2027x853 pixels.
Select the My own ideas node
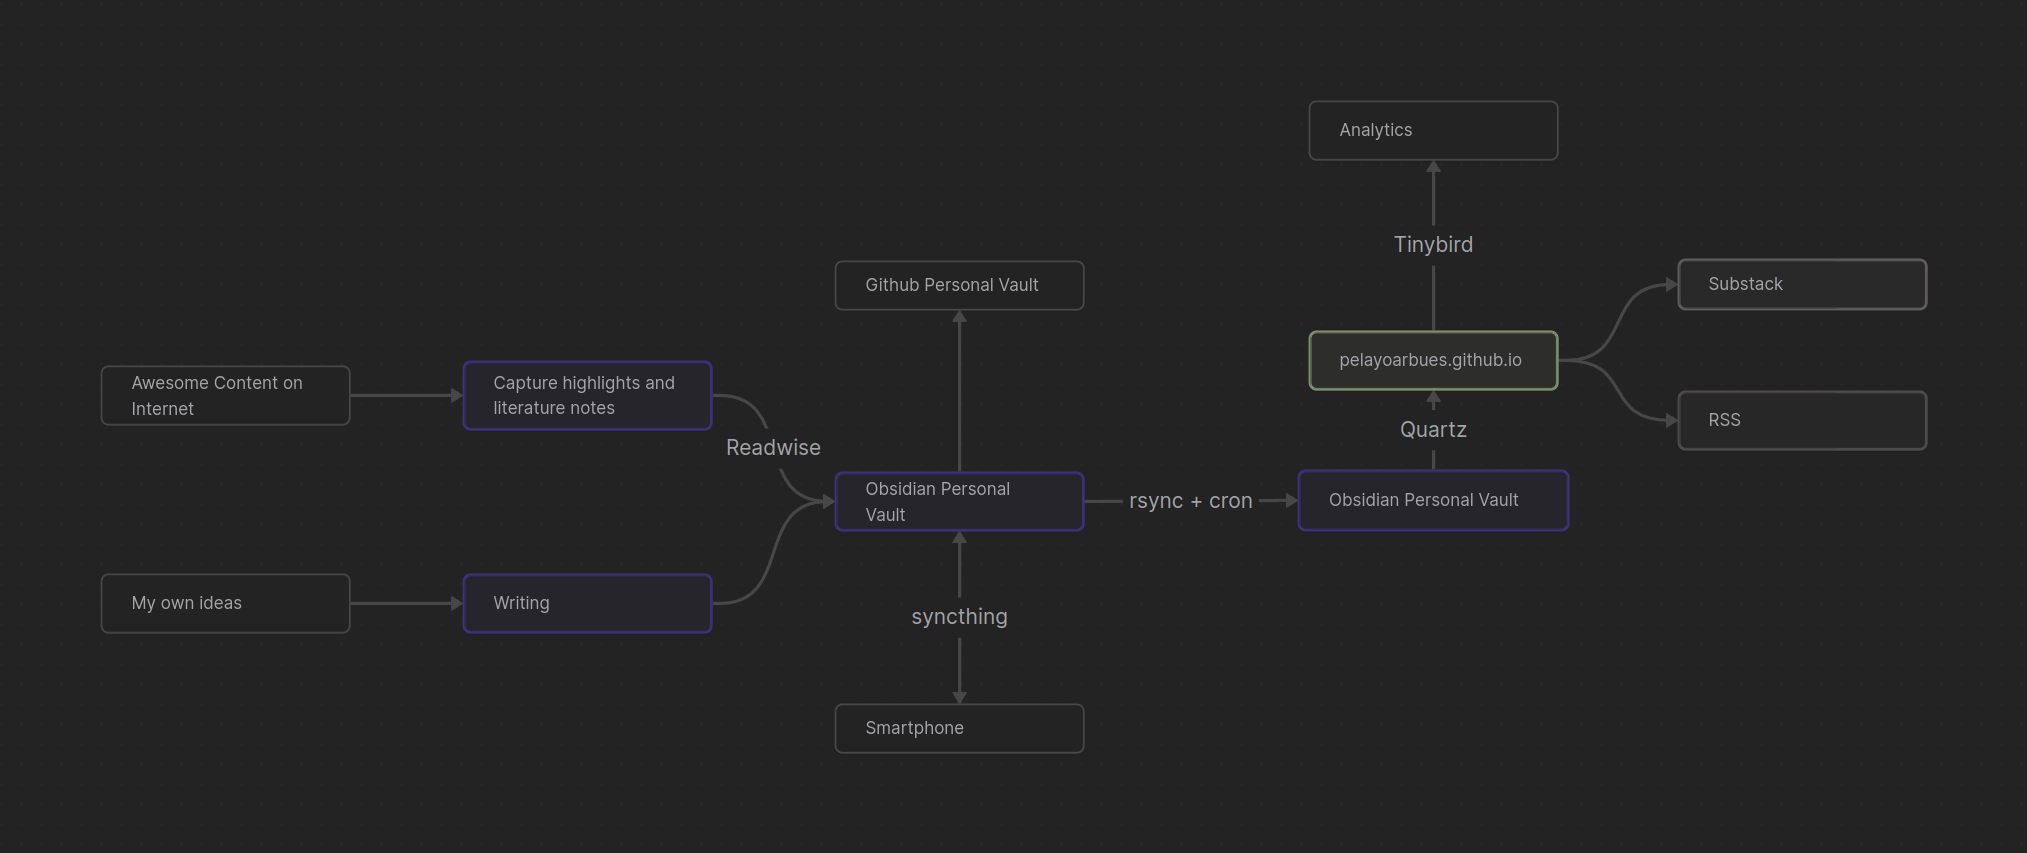pos(225,603)
